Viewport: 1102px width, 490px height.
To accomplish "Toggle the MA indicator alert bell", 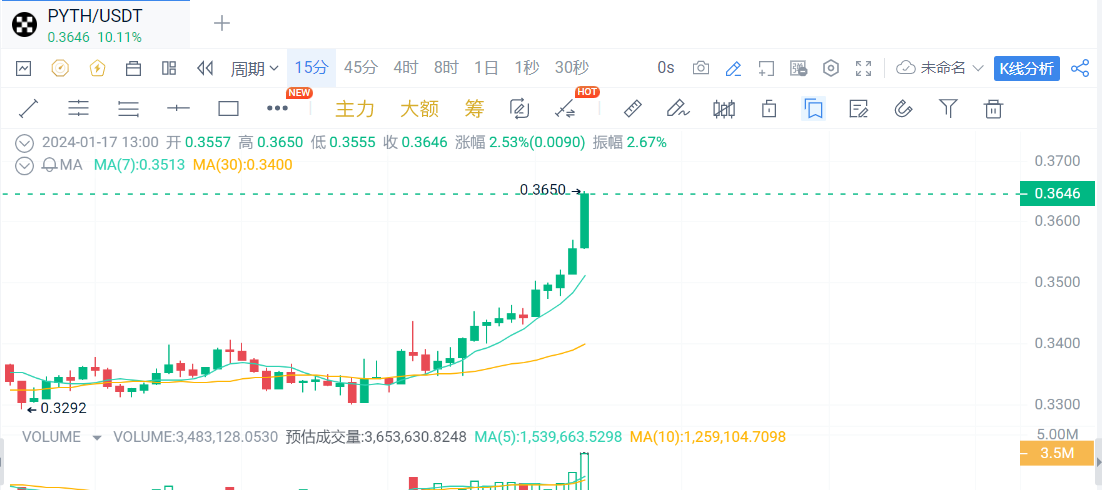I will [48, 164].
